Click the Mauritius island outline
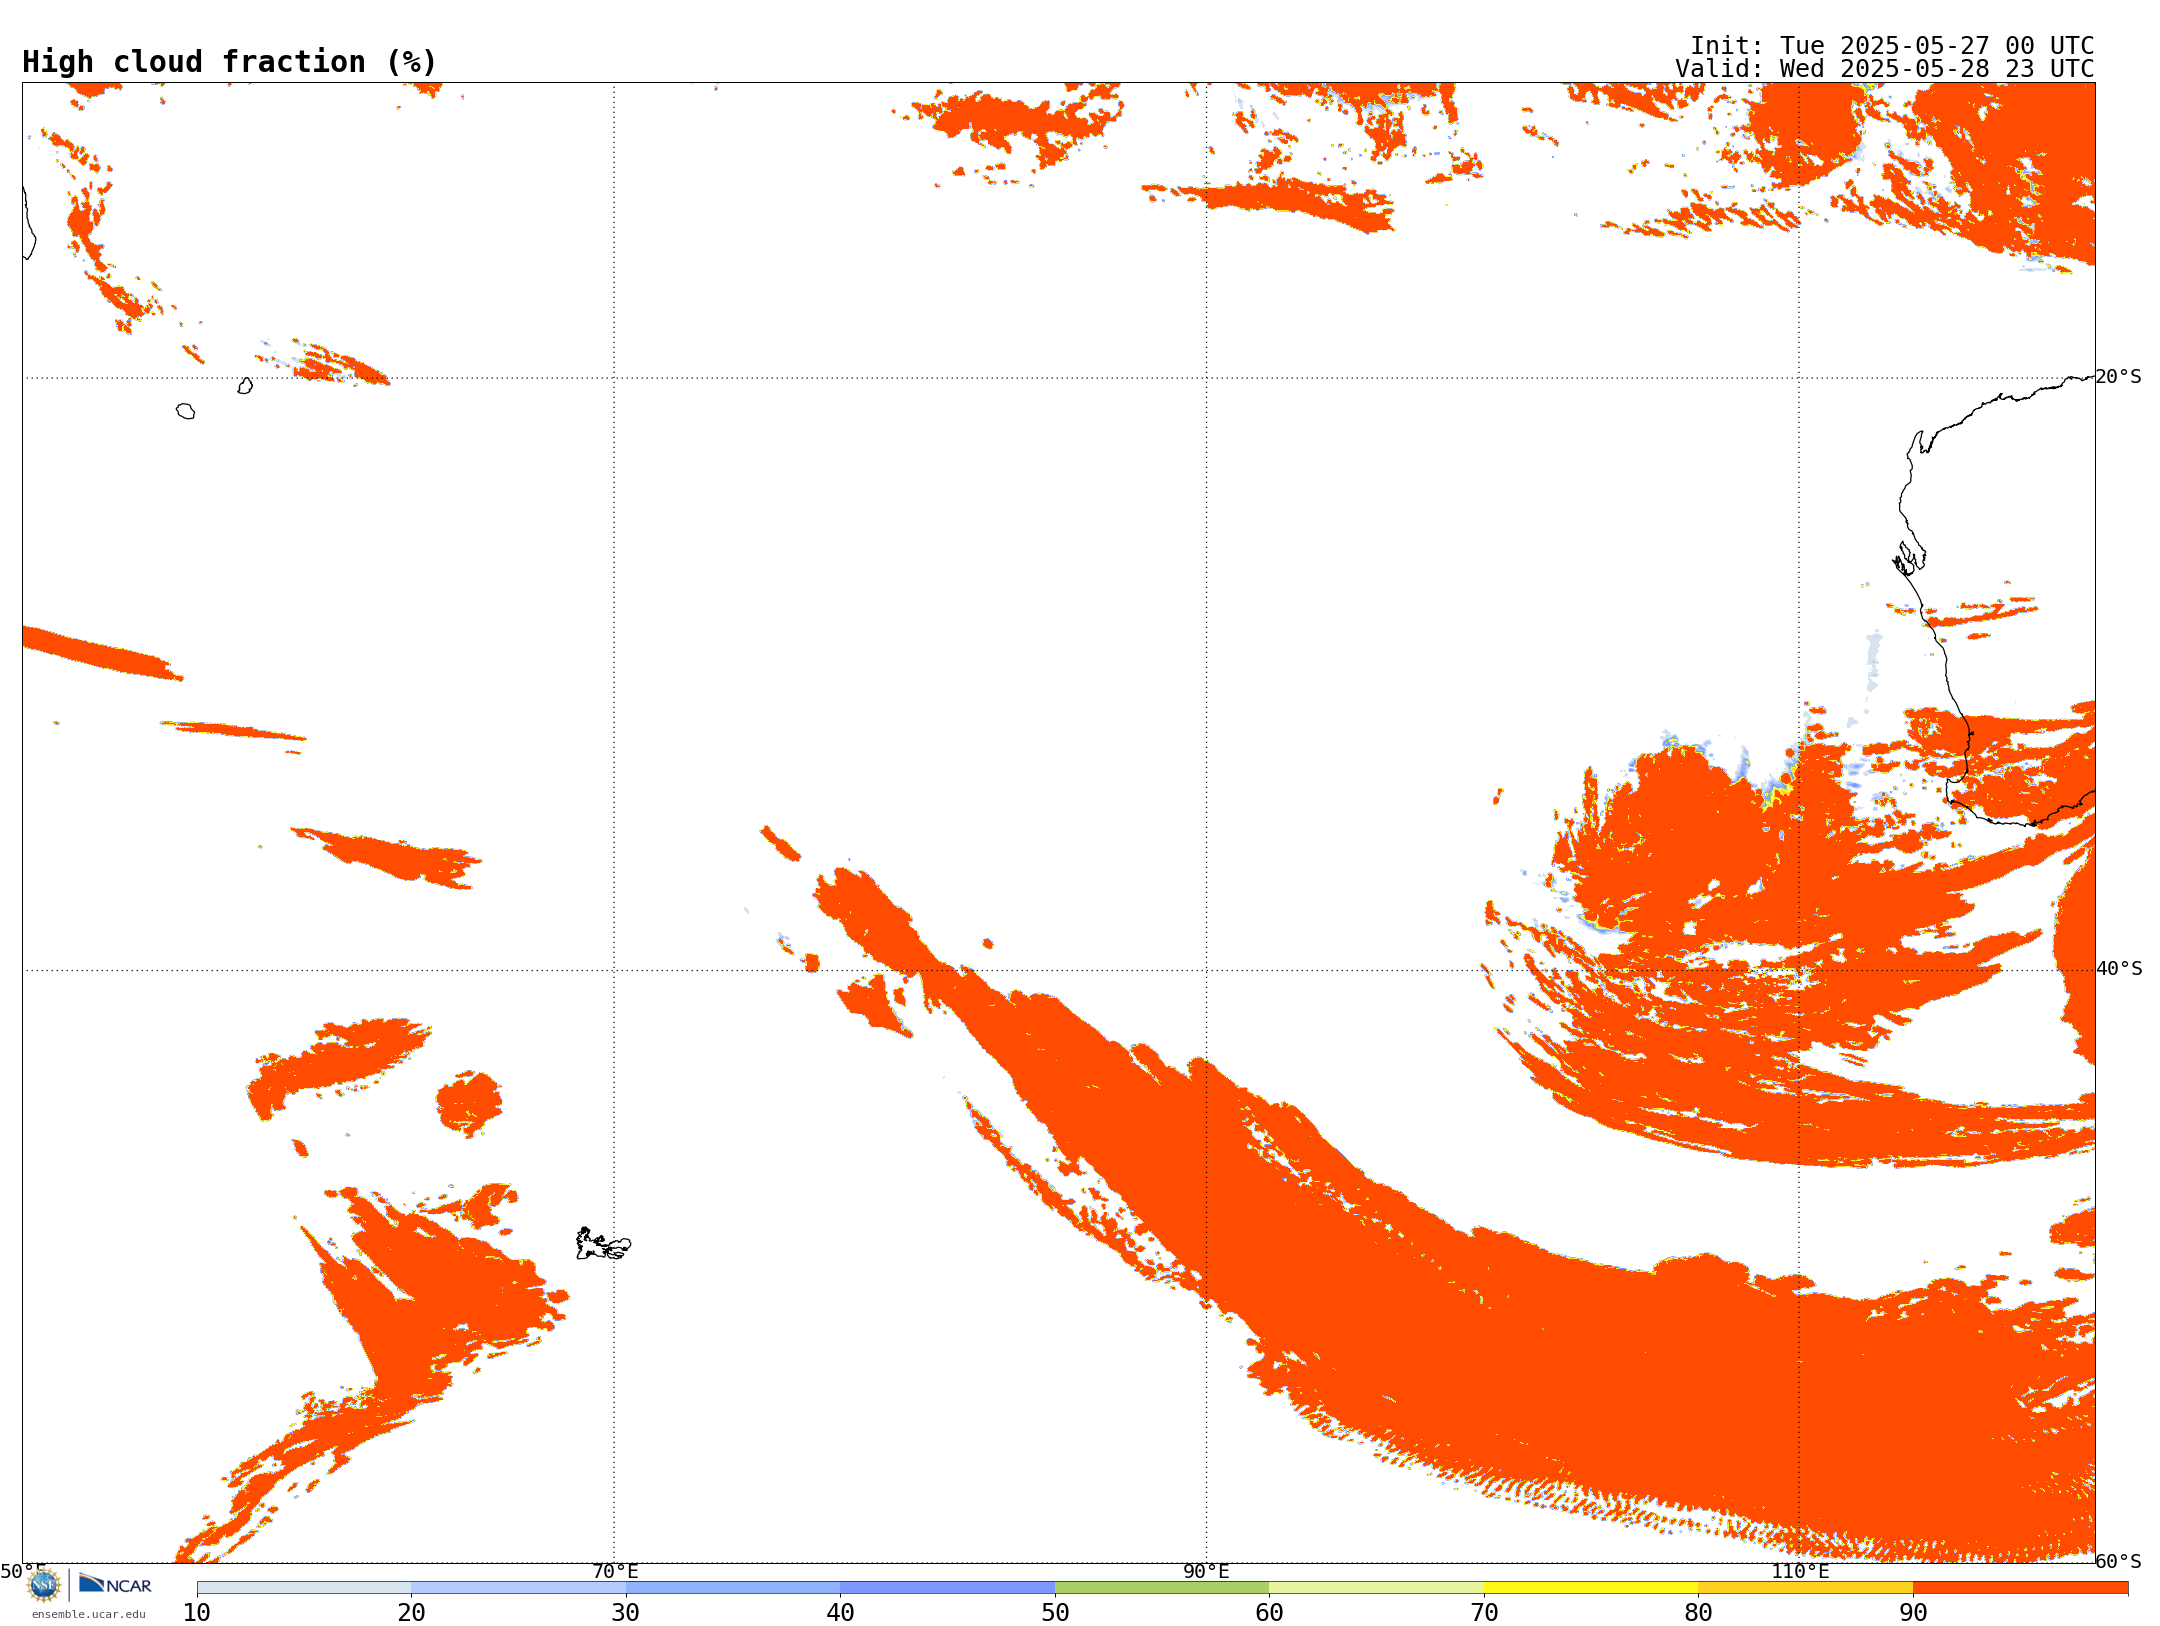2160x1626 pixels. [245, 386]
